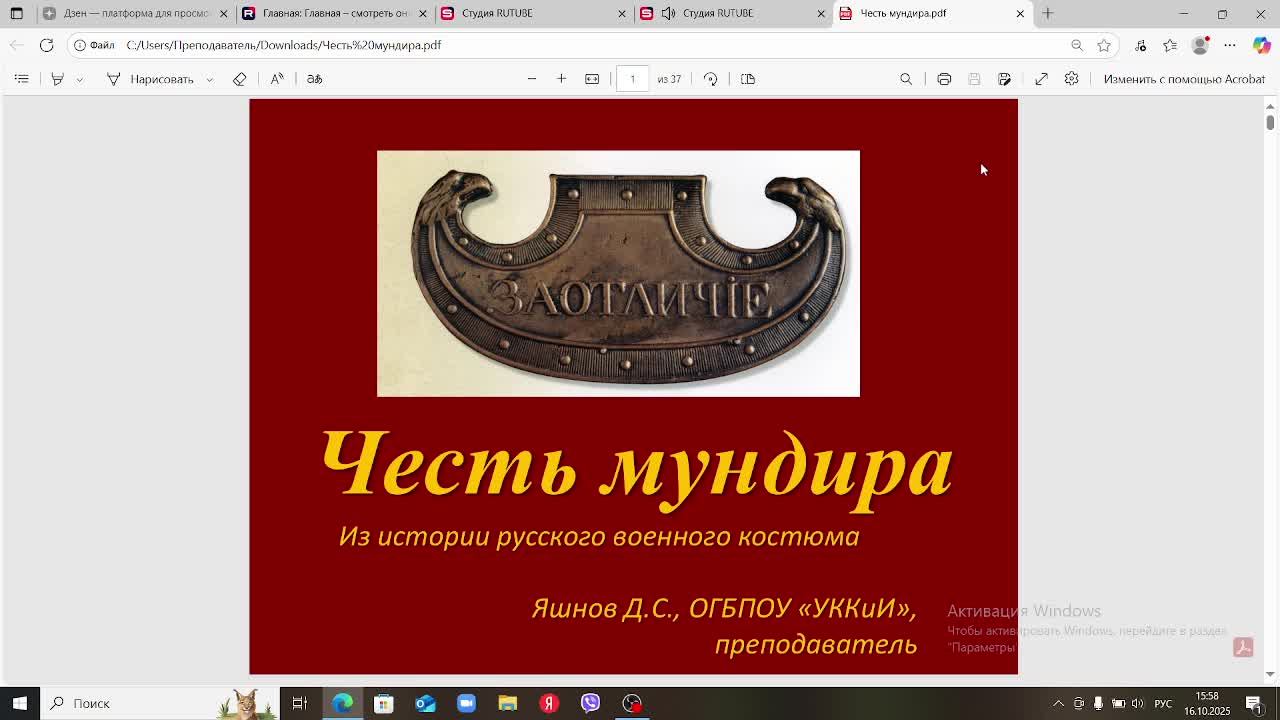Select the eraser tool
The height and width of the screenshot is (720, 1280).
tap(239, 79)
